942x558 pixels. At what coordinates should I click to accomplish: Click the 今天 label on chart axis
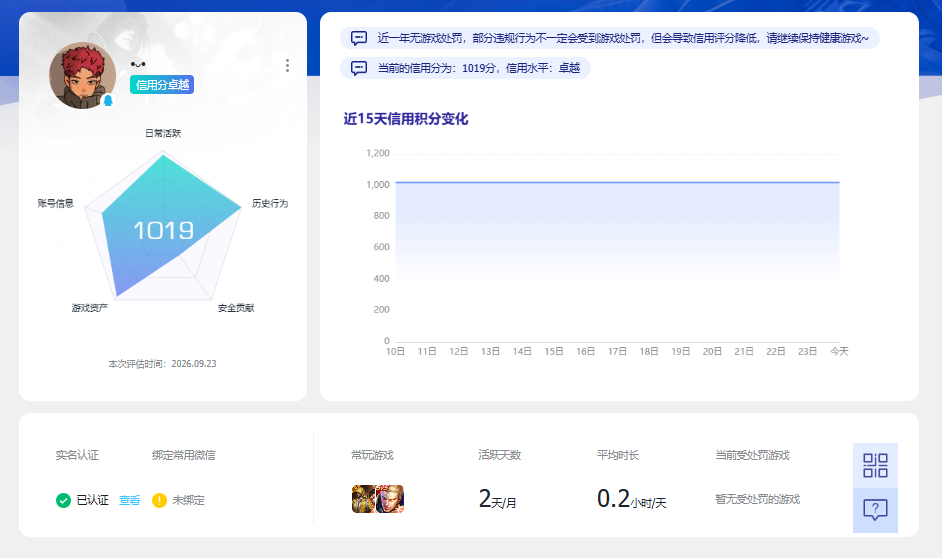839,351
